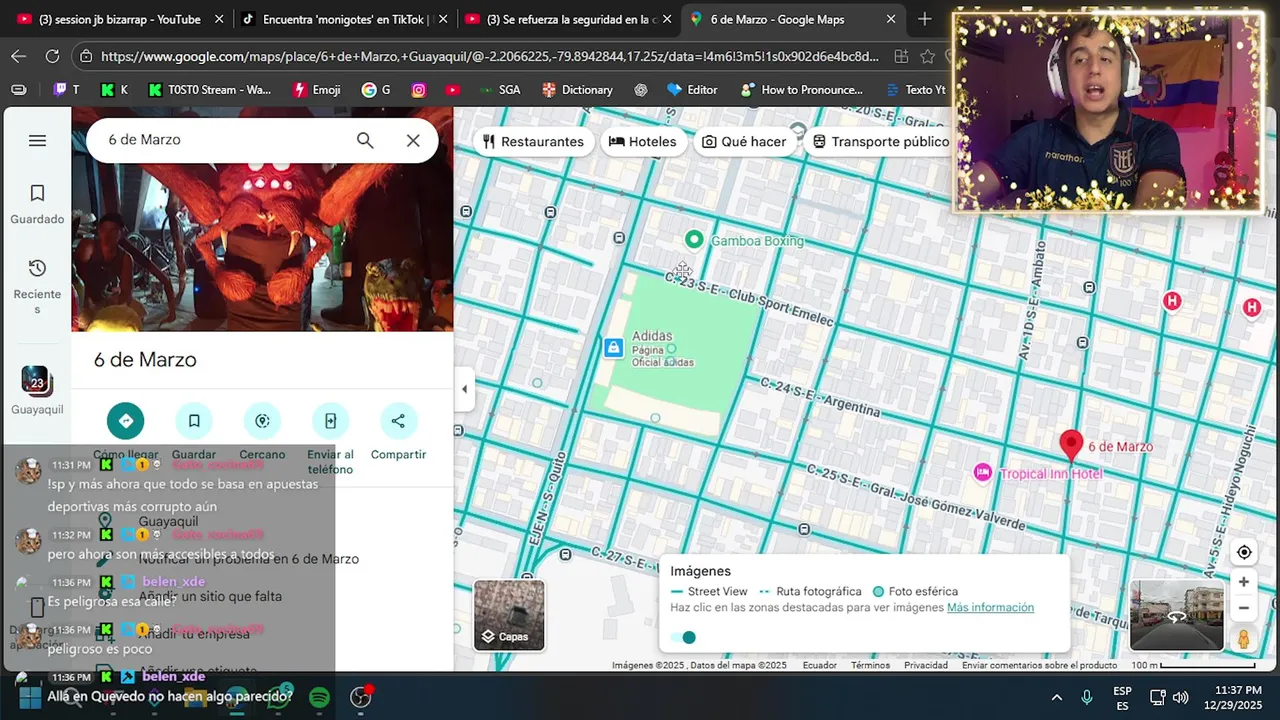
Task: Open the Guayaquil recent item in sidebar
Action: click(37, 391)
